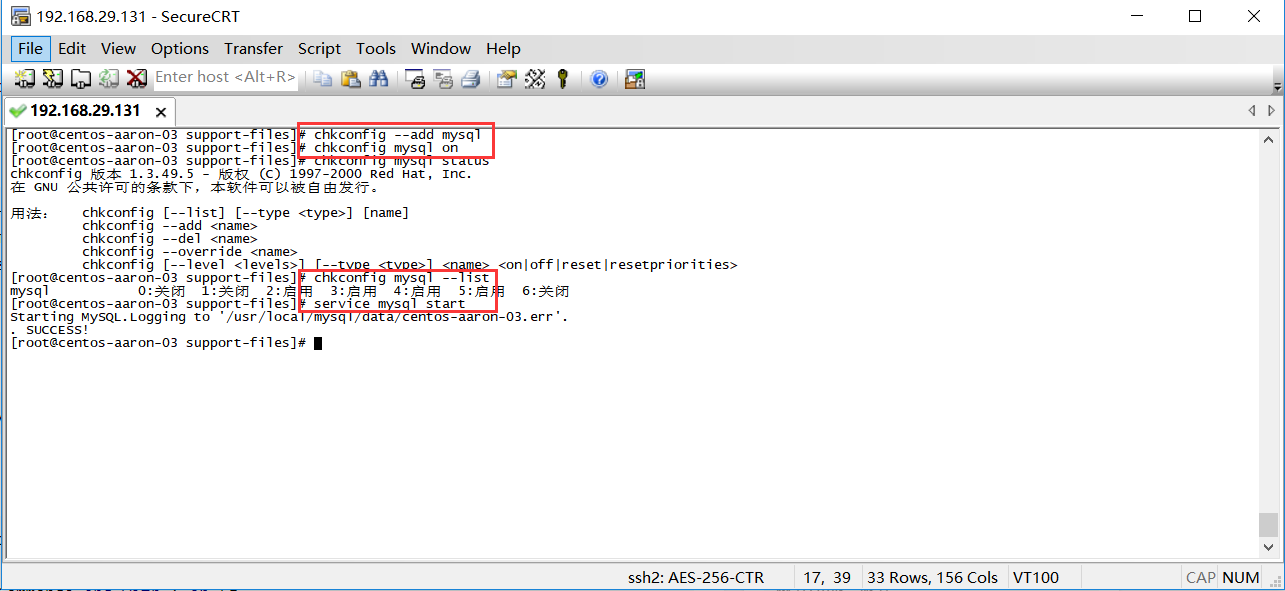
Task: Click the Disconnect red X icon
Action: (137, 78)
